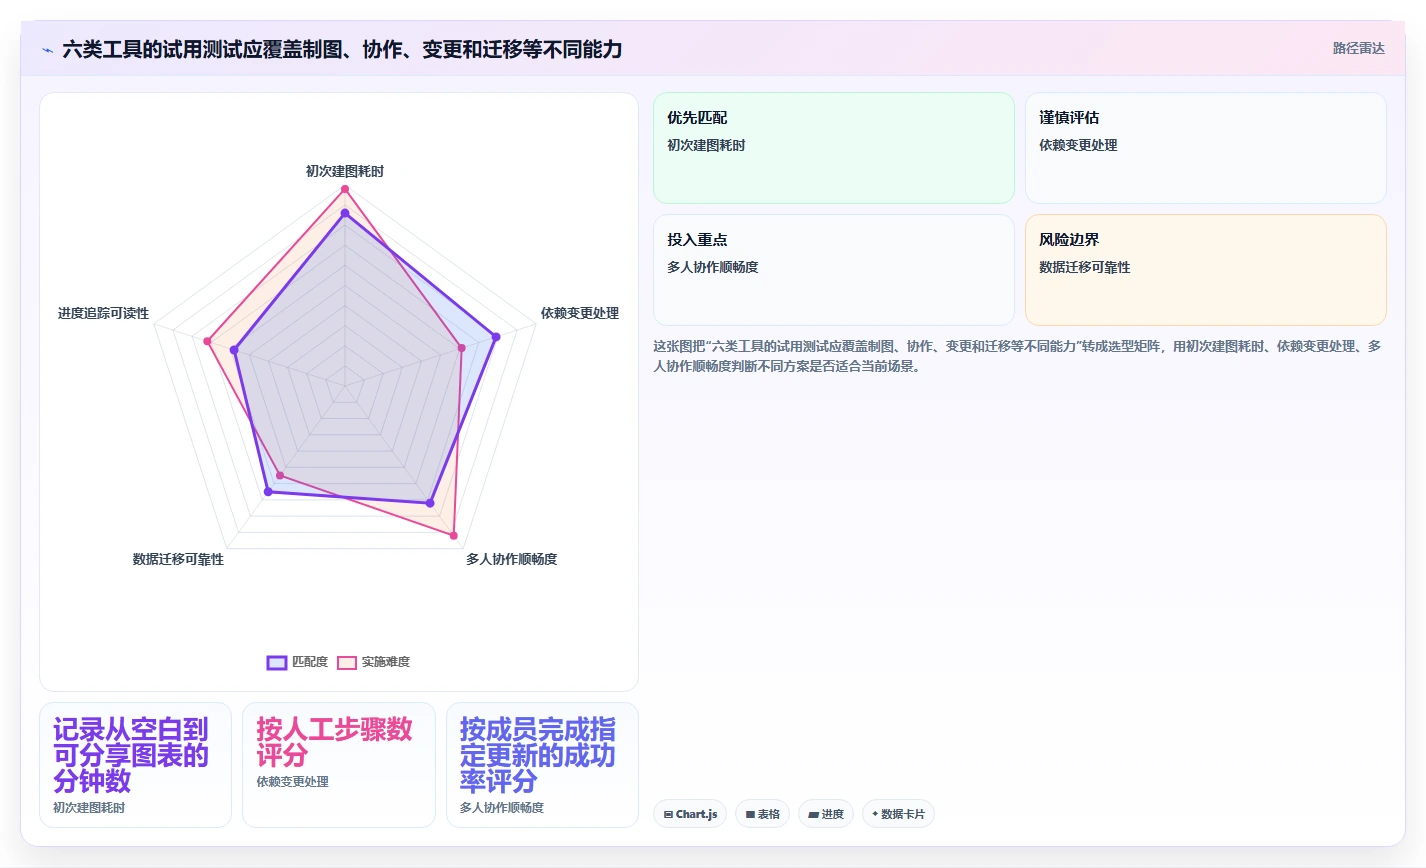This screenshot has height=868, width=1426.
Task: Toggle the 实施难度 legend item
Action: [x=373, y=662]
